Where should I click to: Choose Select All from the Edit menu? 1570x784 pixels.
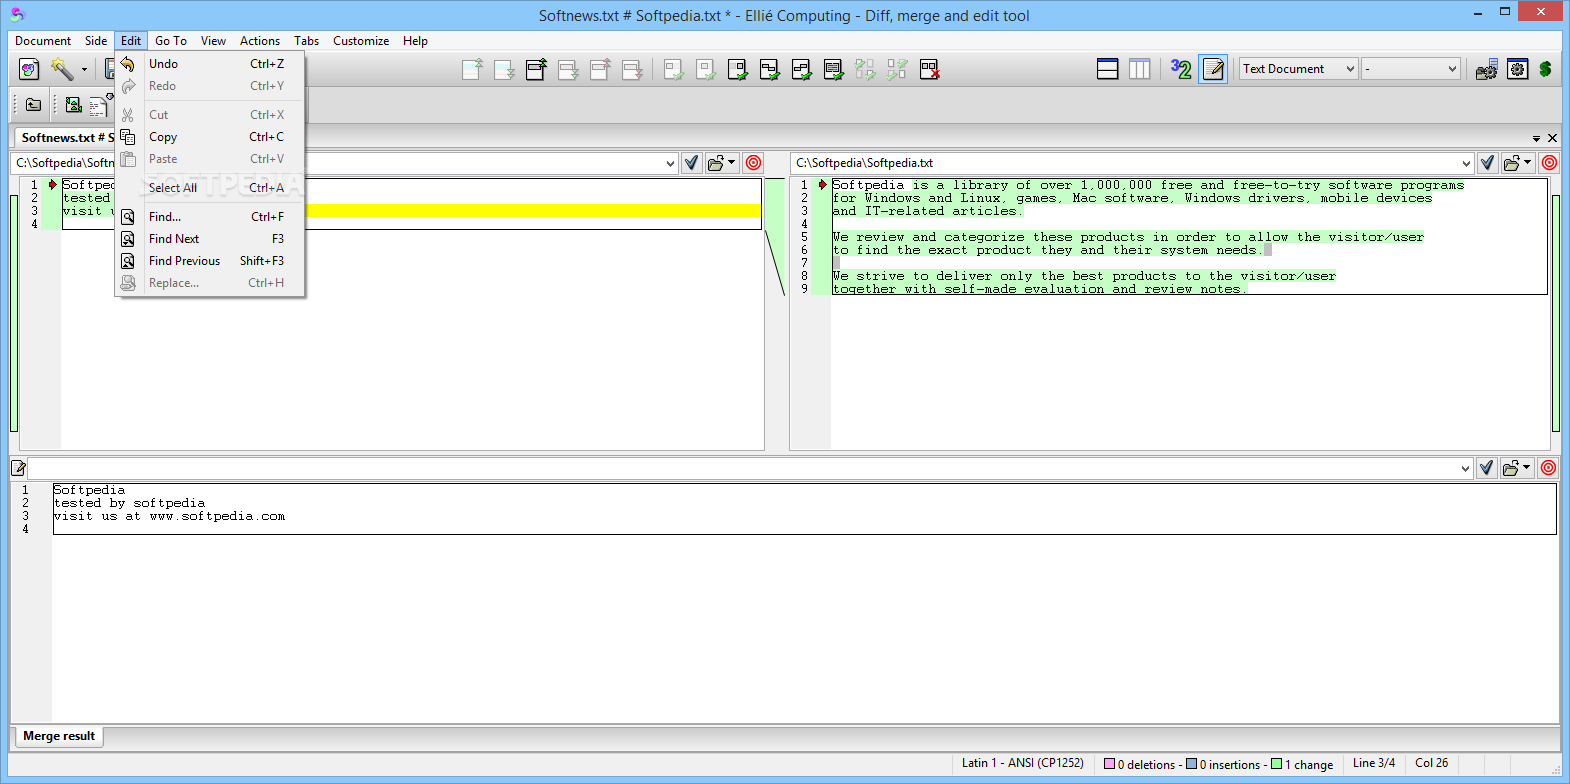pos(210,188)
